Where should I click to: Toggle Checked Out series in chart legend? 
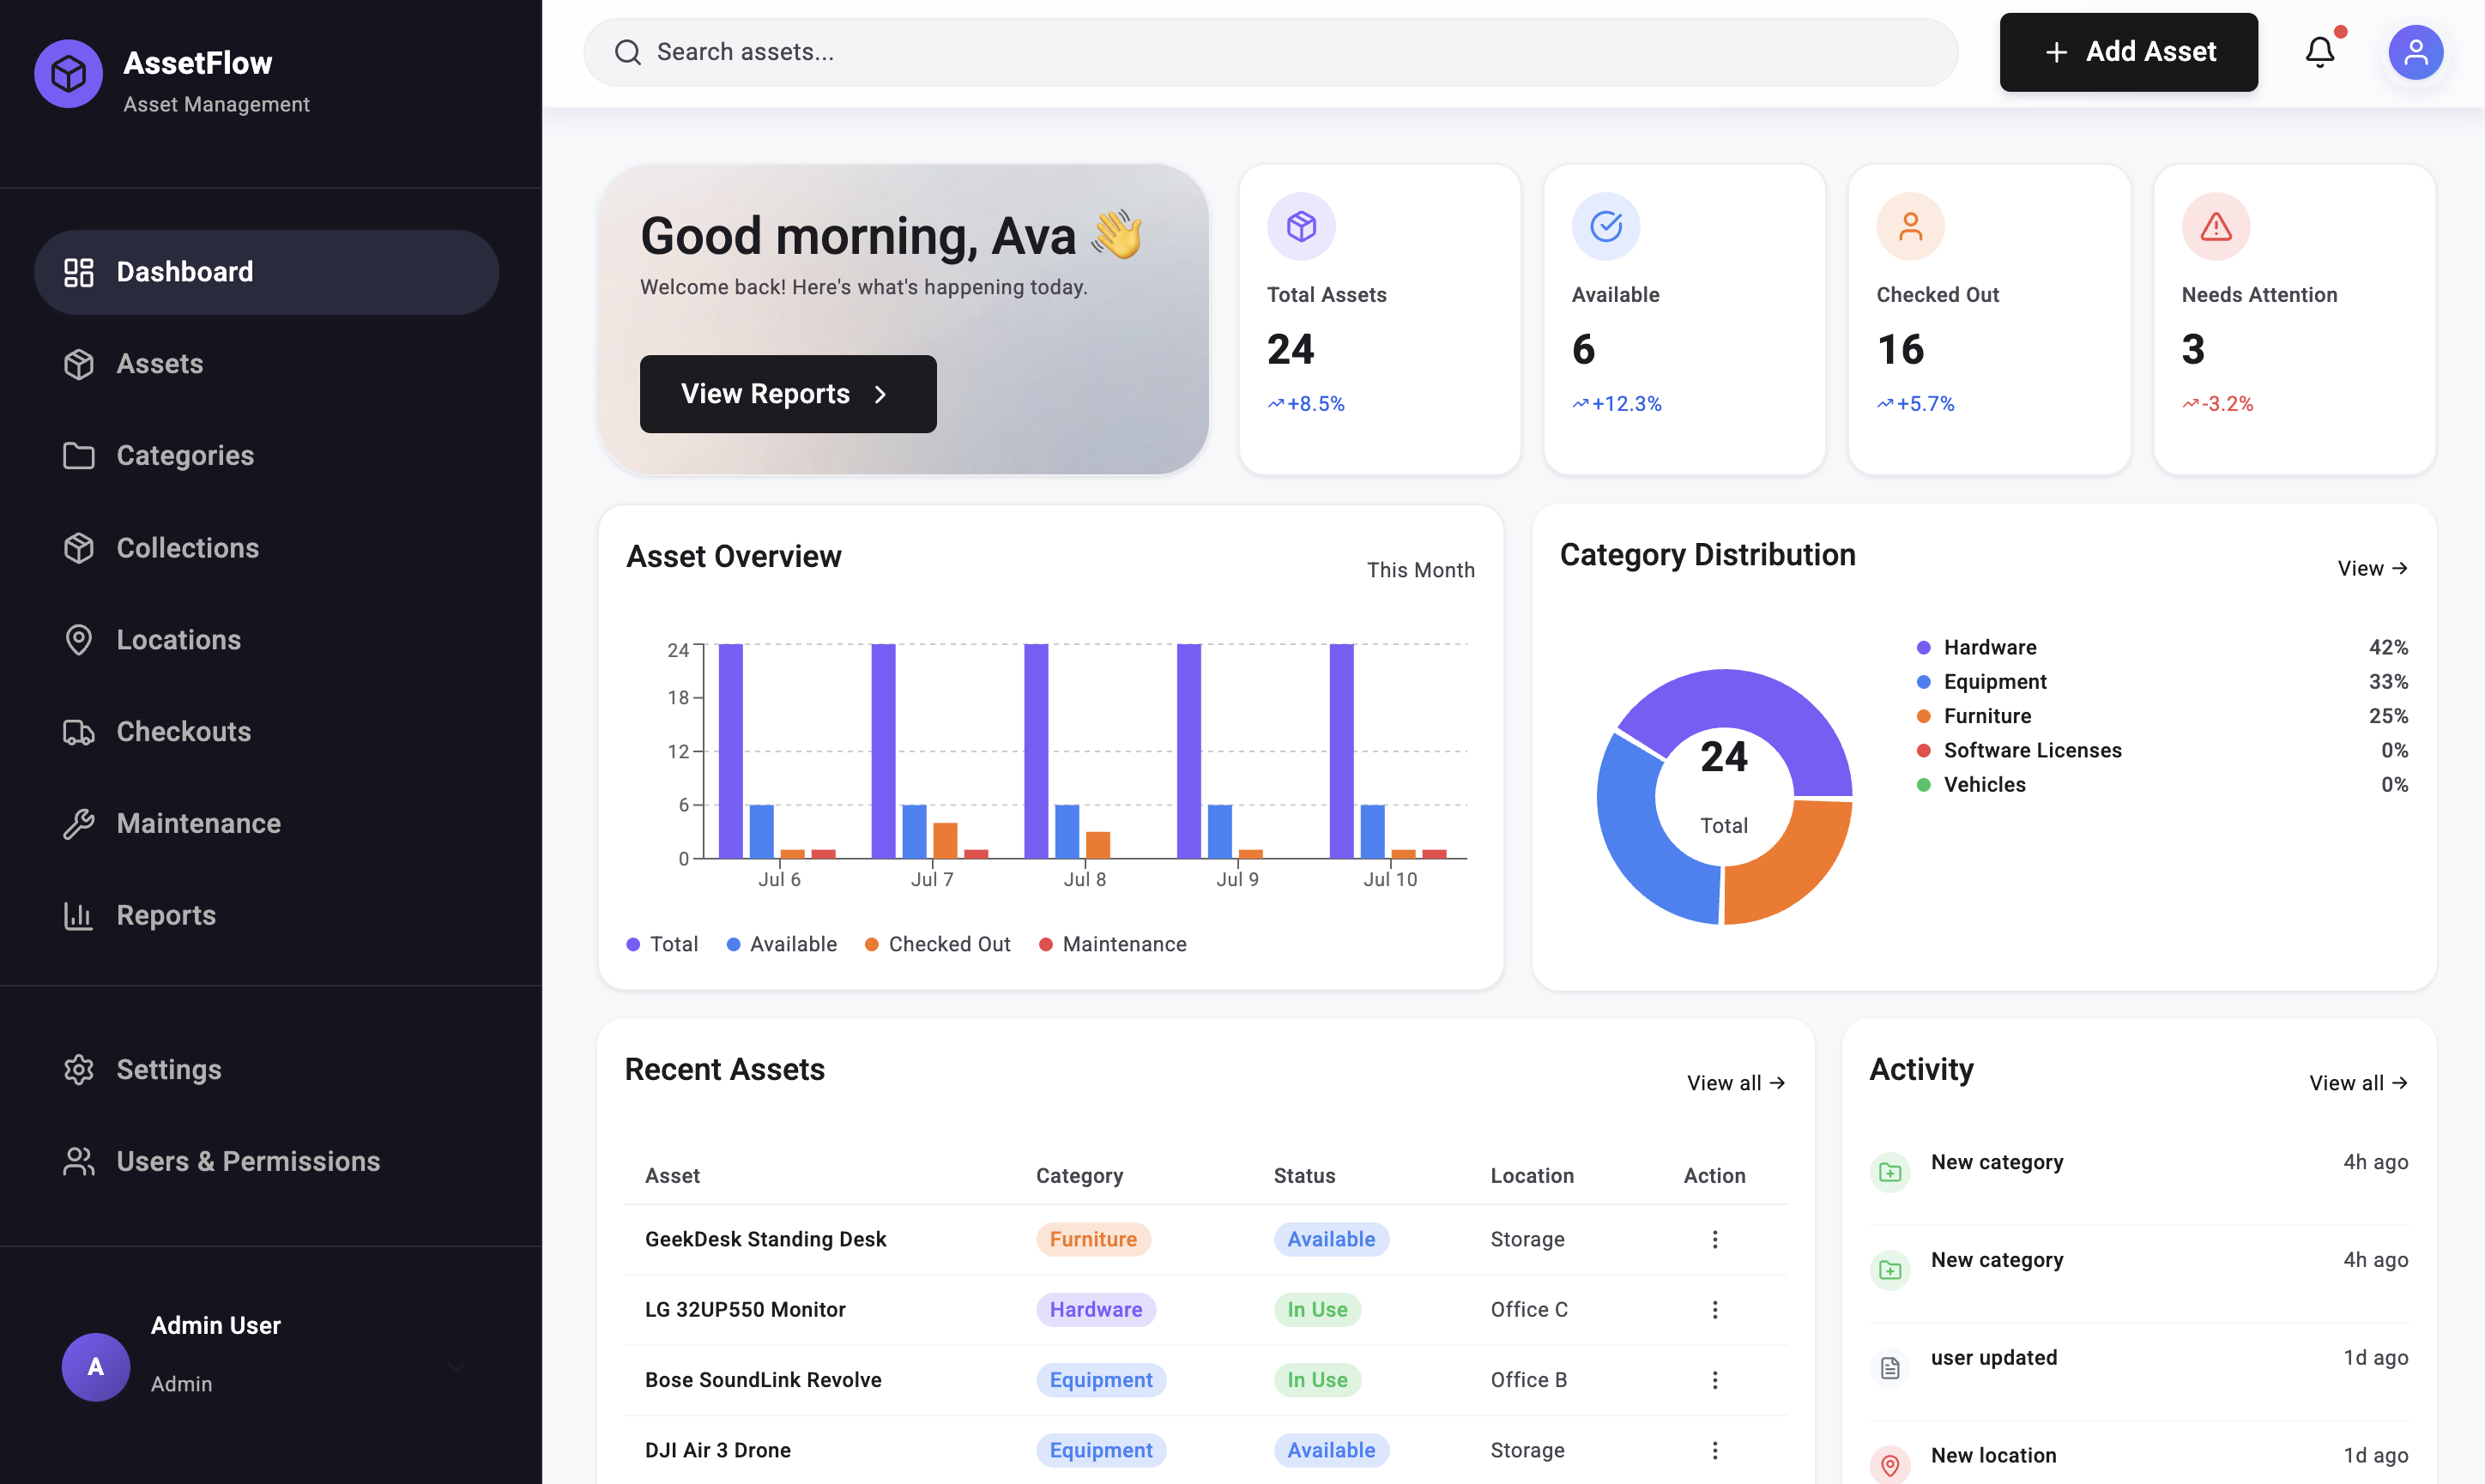937,944
